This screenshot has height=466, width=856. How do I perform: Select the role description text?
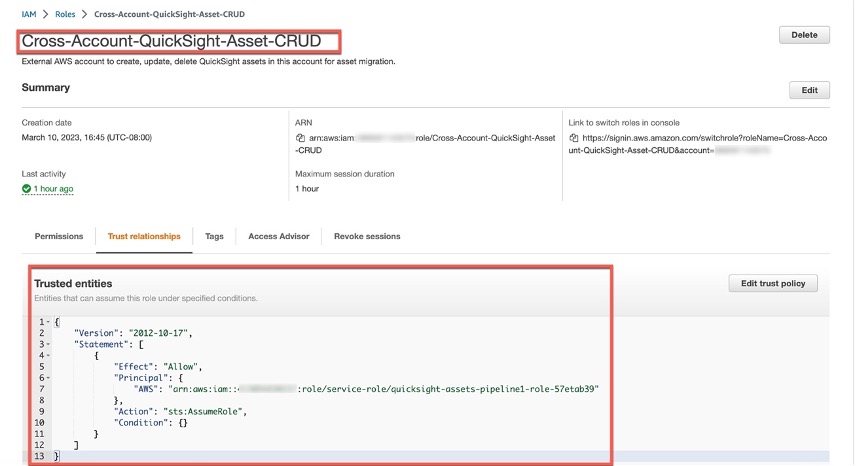[209, 62]
